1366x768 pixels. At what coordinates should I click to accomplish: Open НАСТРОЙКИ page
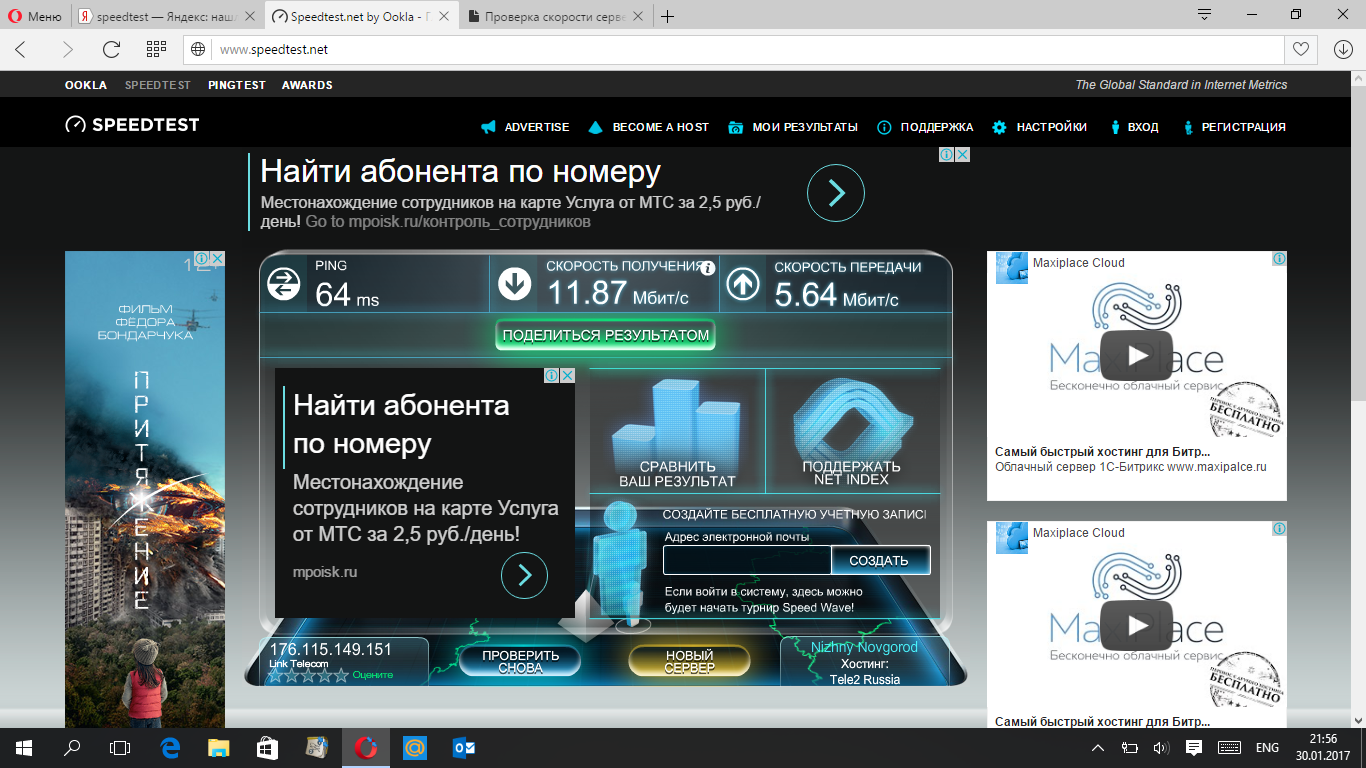click(x=1040, y=127)
